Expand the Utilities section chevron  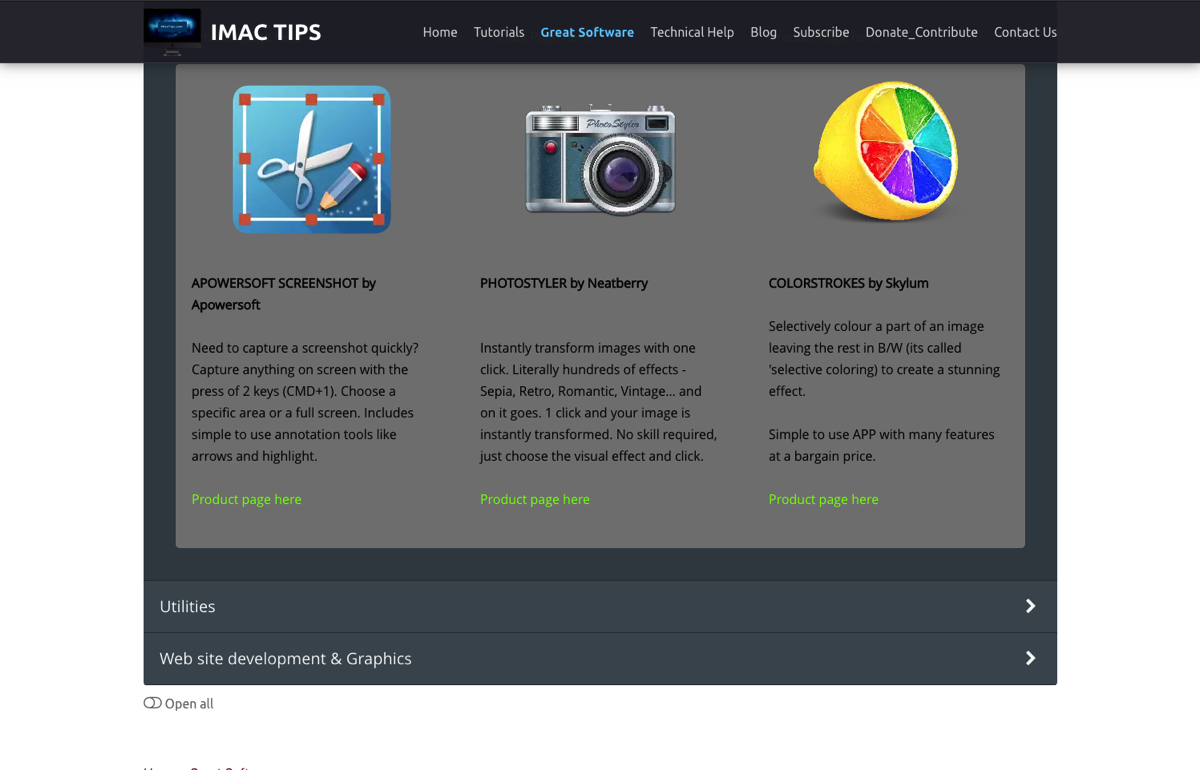point(1031,606)
